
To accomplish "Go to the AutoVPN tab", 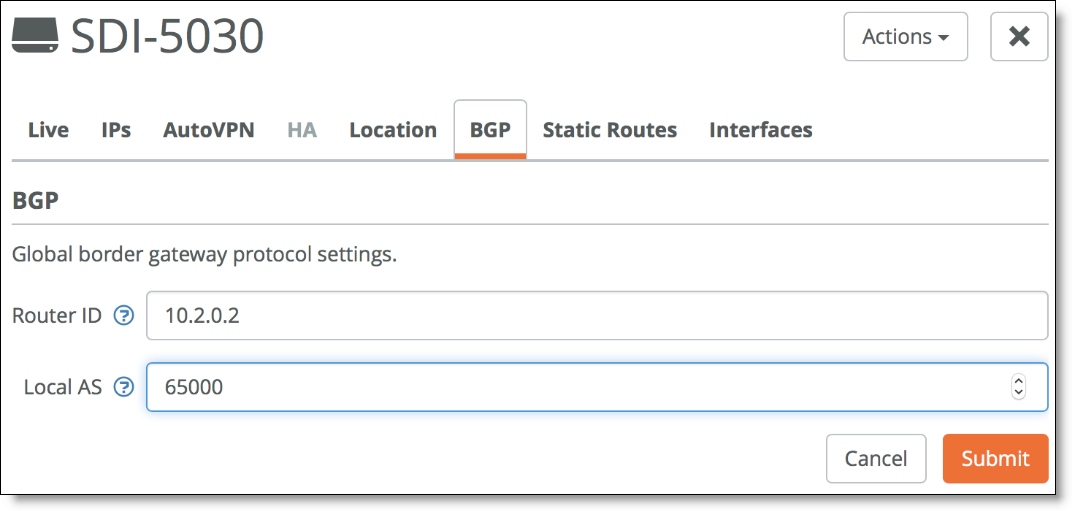I will click(x=209, y=130).
